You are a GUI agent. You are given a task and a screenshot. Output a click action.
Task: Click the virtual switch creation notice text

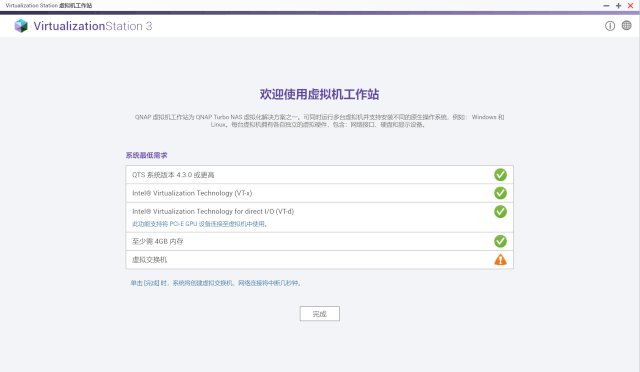216,283
